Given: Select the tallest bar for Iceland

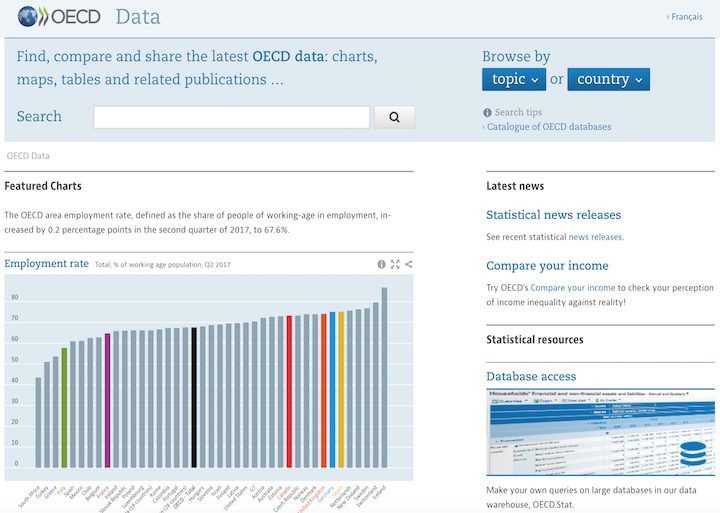Looking at the screenshot, I should pos(384,378).
